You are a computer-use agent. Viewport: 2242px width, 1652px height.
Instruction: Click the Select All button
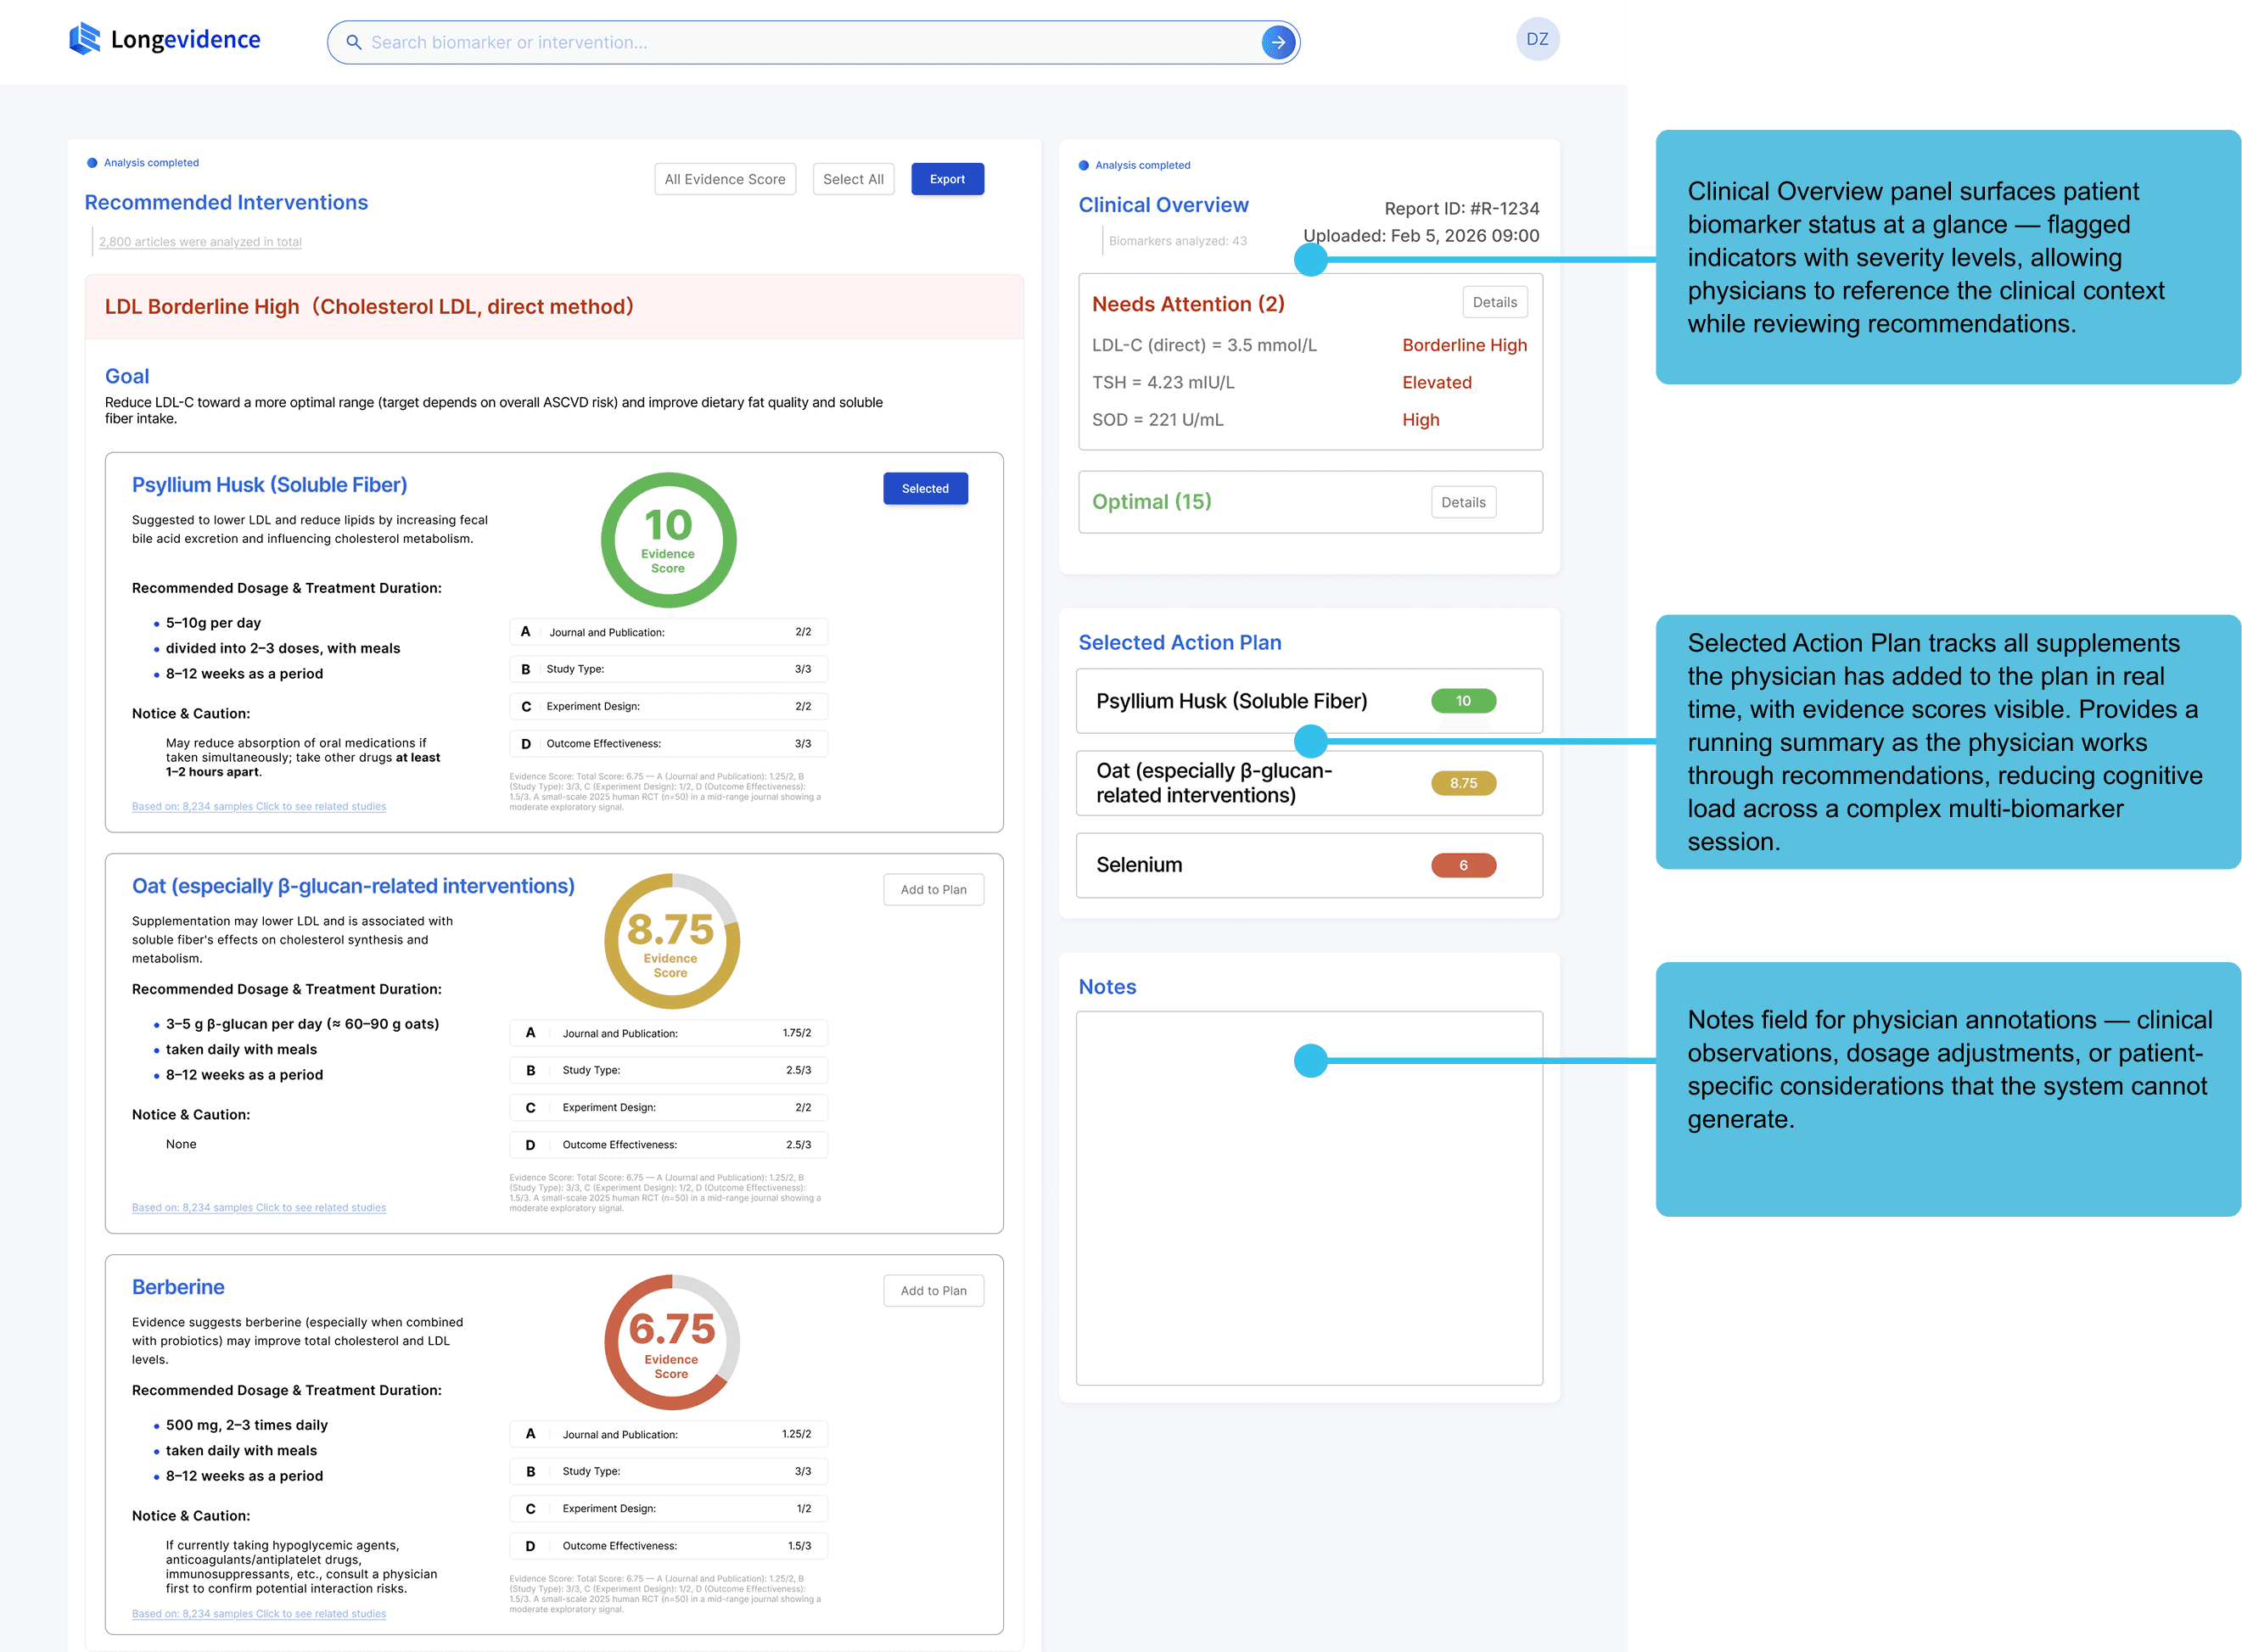click(x=852, y=179)
